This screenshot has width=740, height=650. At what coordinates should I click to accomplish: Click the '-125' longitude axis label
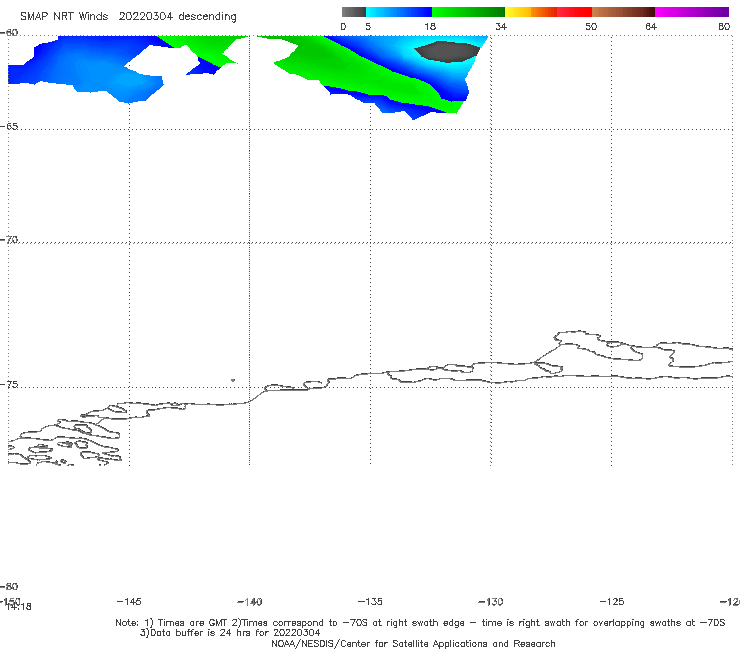[x=612, y=602]
